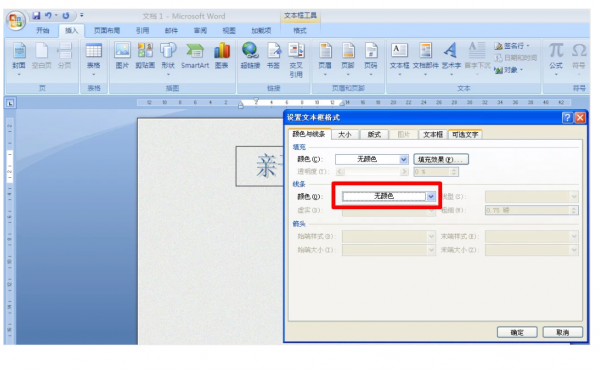Open the dialog help question-mark button

click(x=567, y=117)
